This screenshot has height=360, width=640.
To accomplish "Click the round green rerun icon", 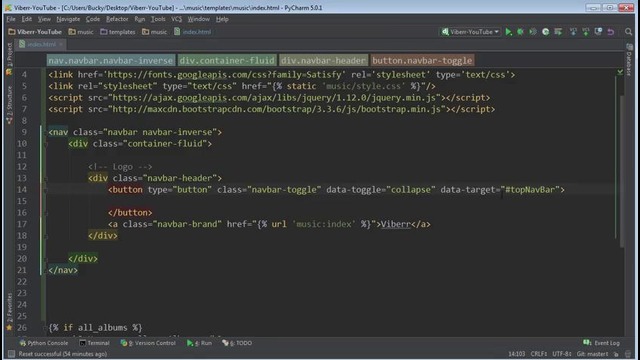I will click(x=545, y=32).
